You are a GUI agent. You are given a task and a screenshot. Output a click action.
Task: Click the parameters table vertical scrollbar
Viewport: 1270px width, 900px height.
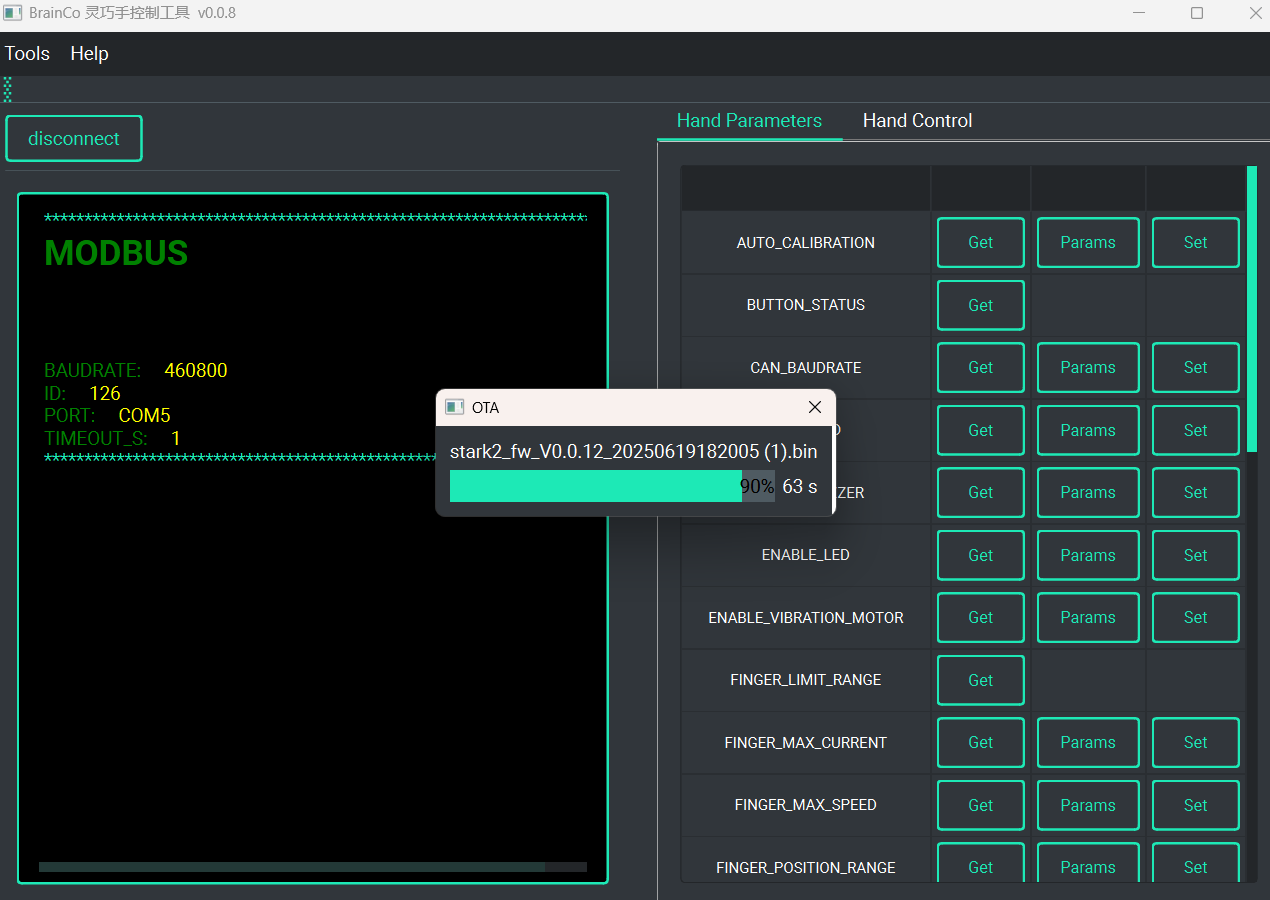click(x=1252, y=310)
